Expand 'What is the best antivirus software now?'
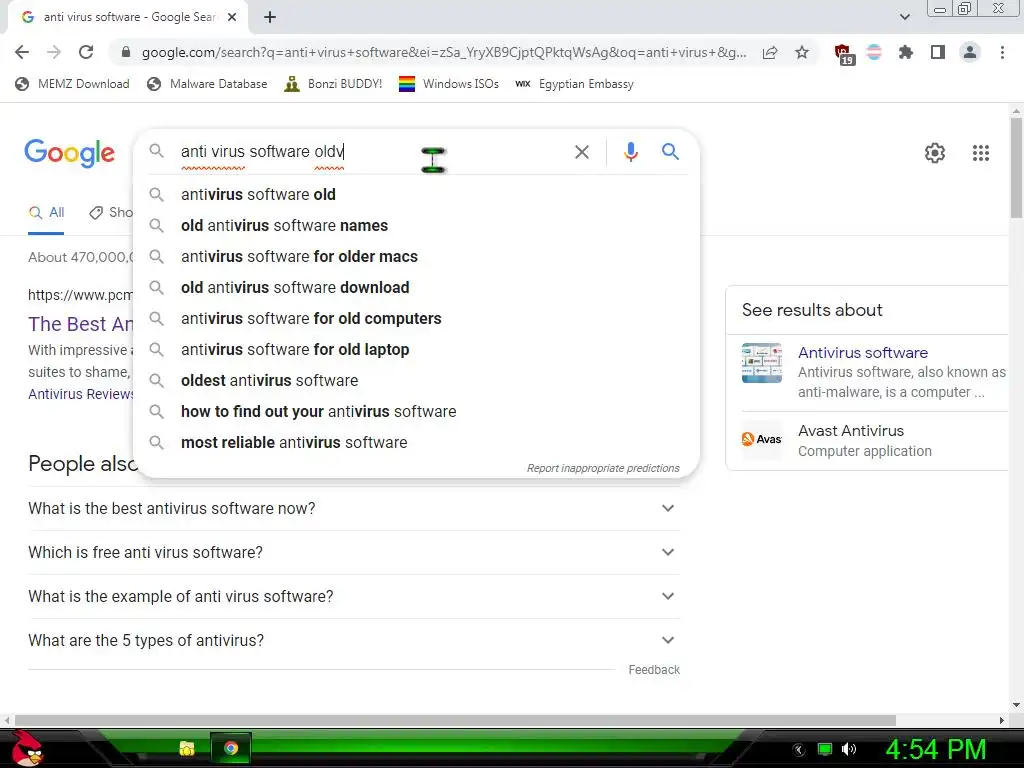The width and height of the screenshot is (1024, 768). [354, 508]
